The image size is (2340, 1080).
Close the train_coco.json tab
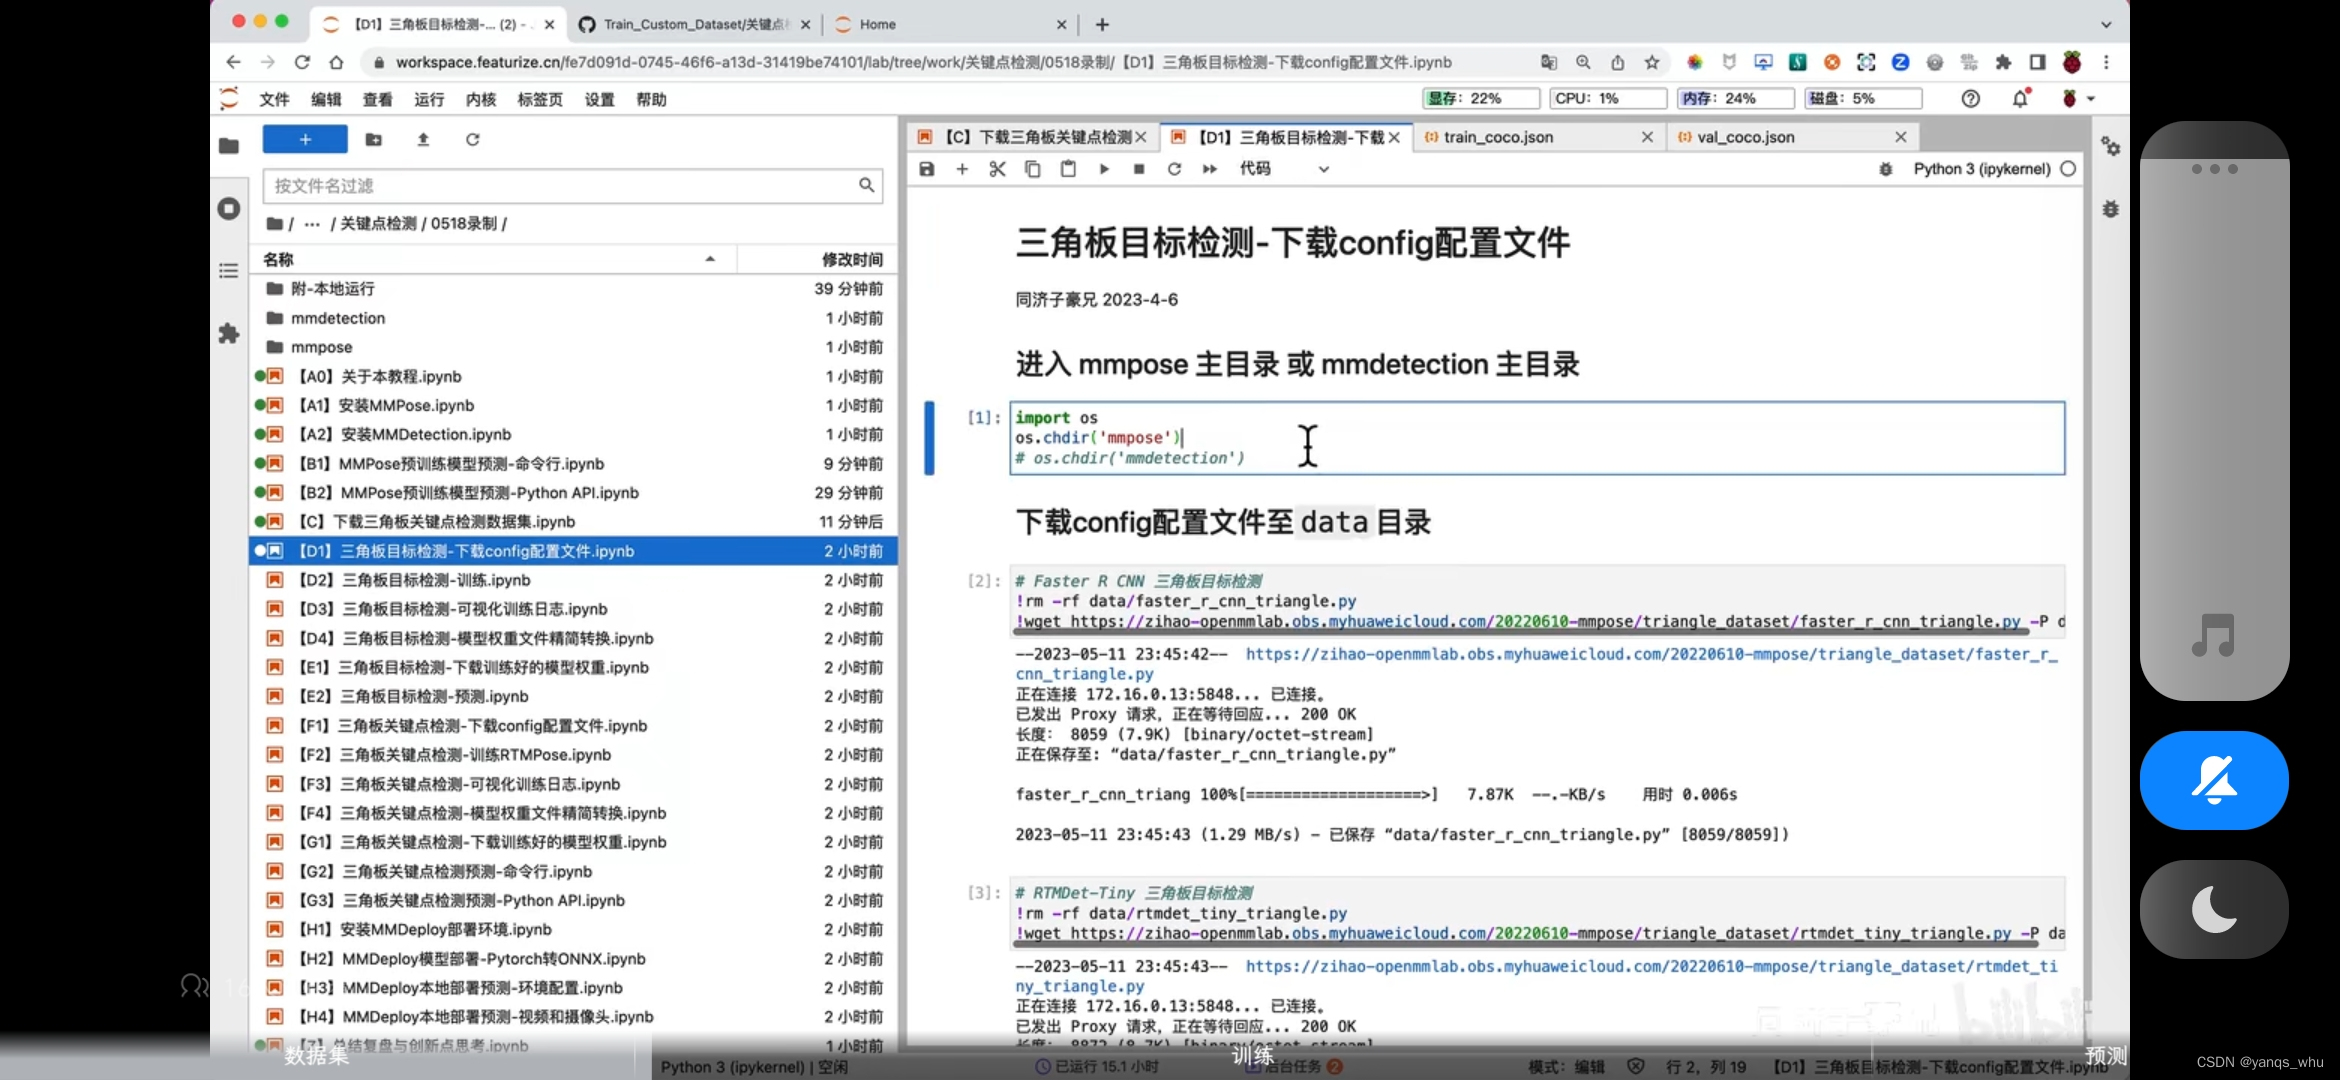point(1647,137)
